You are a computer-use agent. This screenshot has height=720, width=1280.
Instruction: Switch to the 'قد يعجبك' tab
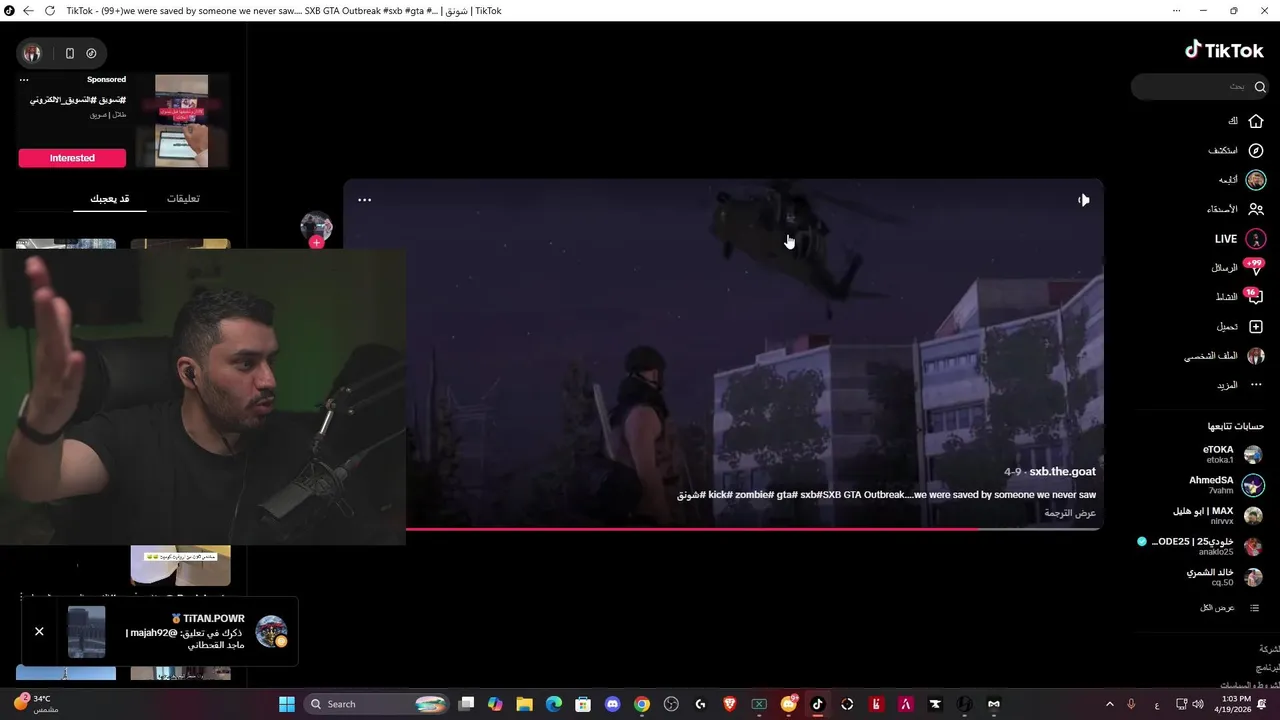click(x=110, y=198)
